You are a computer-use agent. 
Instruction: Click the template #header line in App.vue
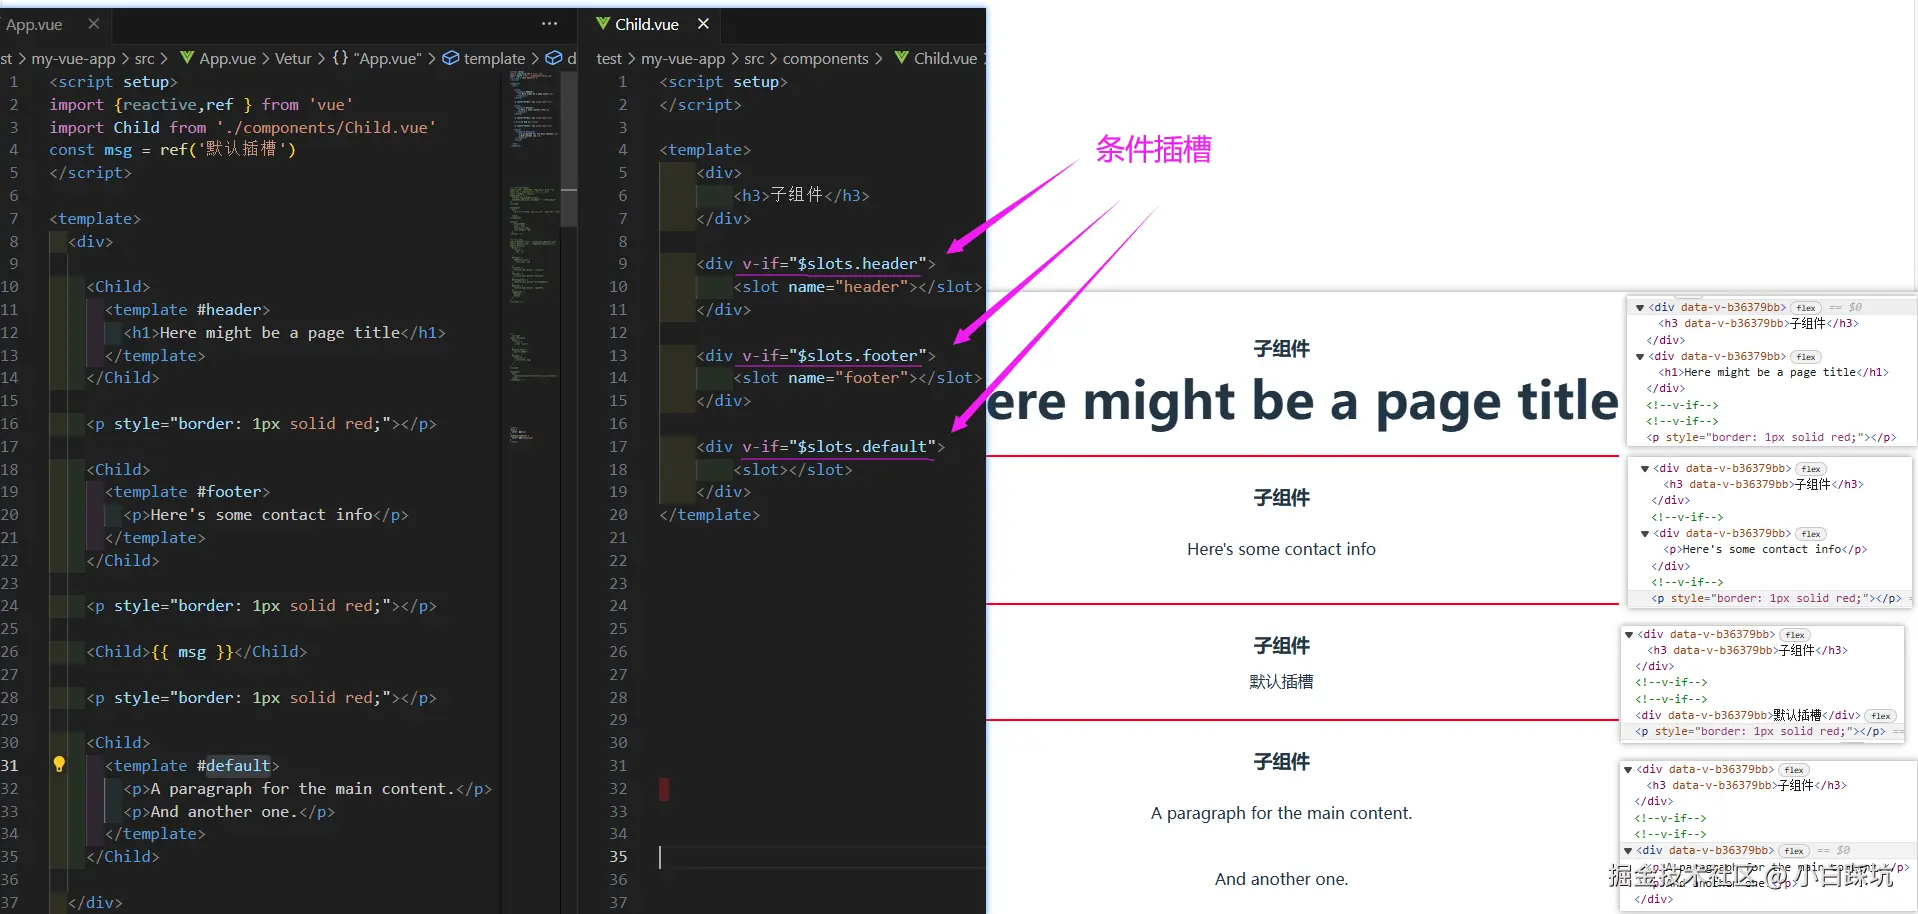tap(187, 310)
